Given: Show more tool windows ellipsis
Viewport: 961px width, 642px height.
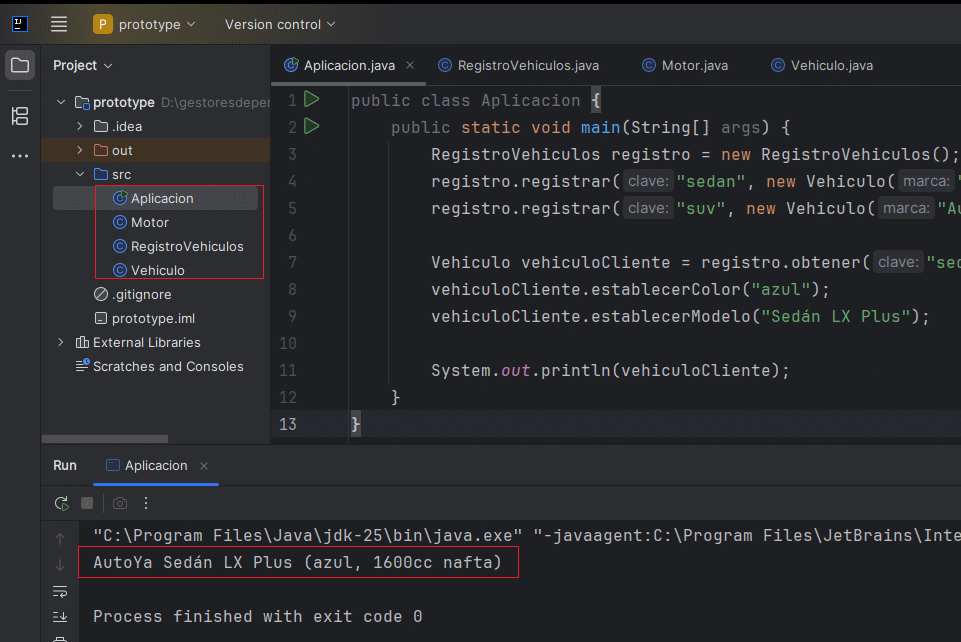Looking at the screenshot, I should coord(20,156).
